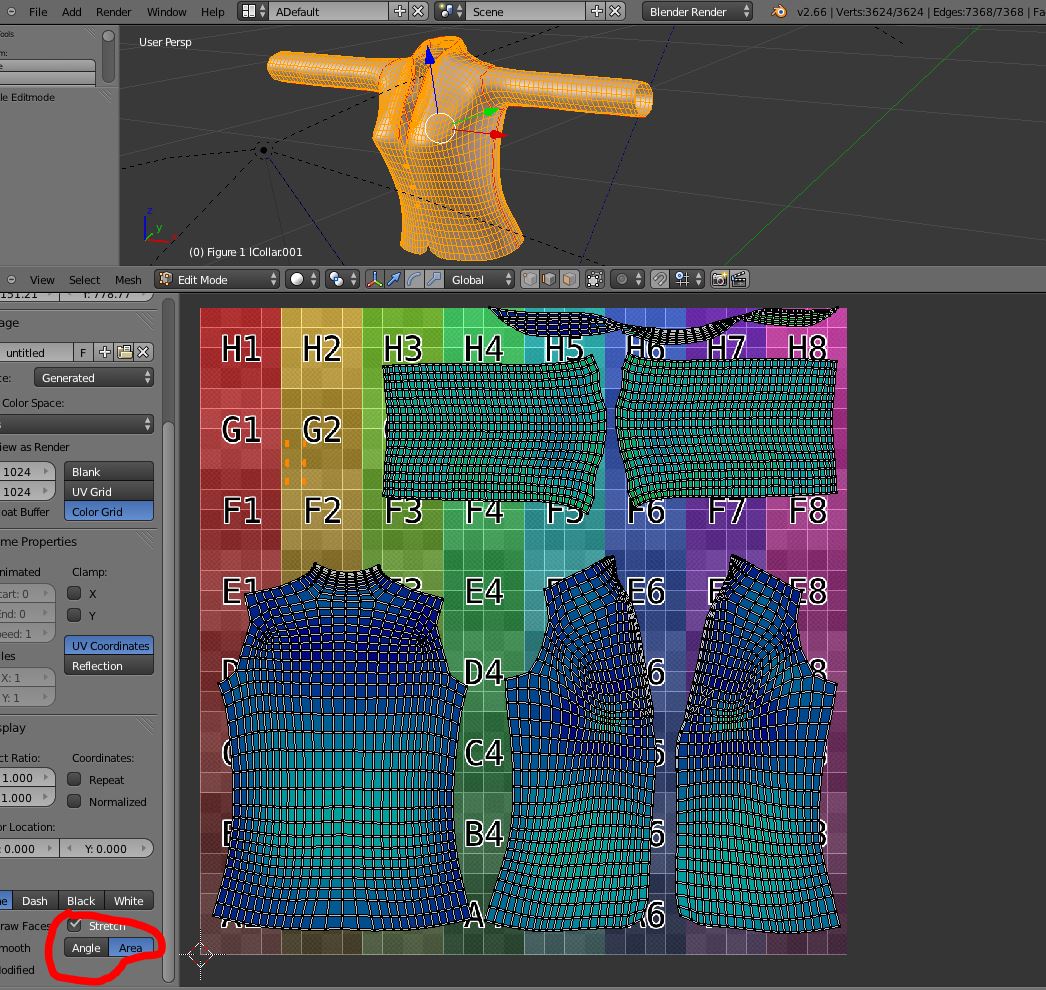Image resolution: width=1046 pixels, height=990 pixels.
Task: Switch stretch display to Angle
Action: click(x=86, y=948)
